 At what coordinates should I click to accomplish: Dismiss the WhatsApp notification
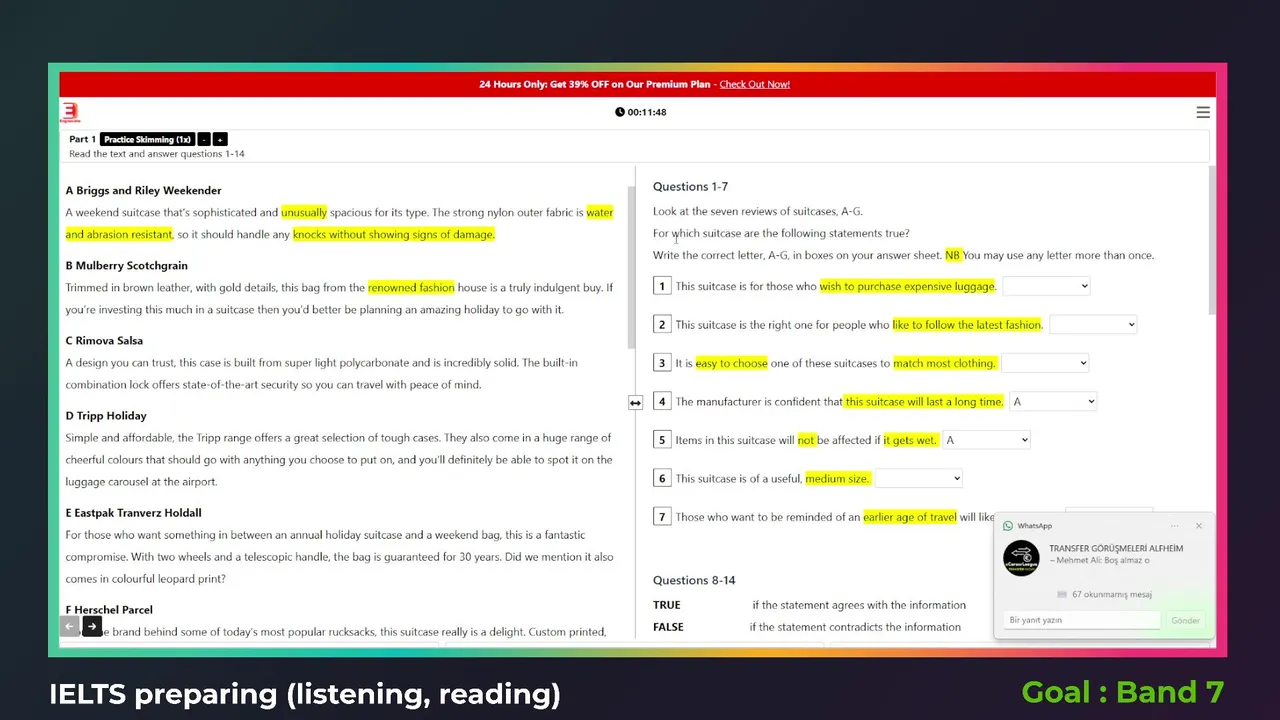click(1199, 525)
